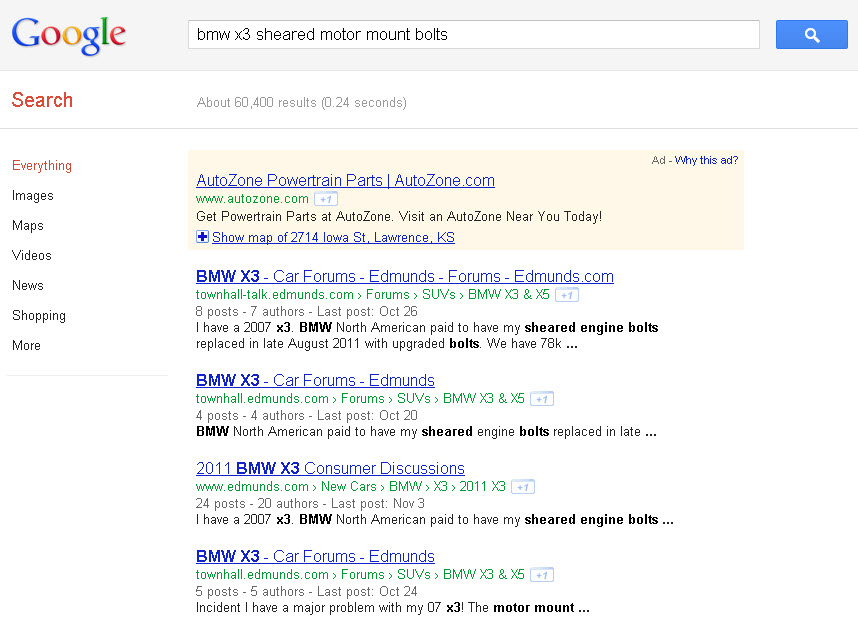Click 'Get Powertrain Parts at AutoZone' description
Screen dimensions: 858x620
[399, 217]
